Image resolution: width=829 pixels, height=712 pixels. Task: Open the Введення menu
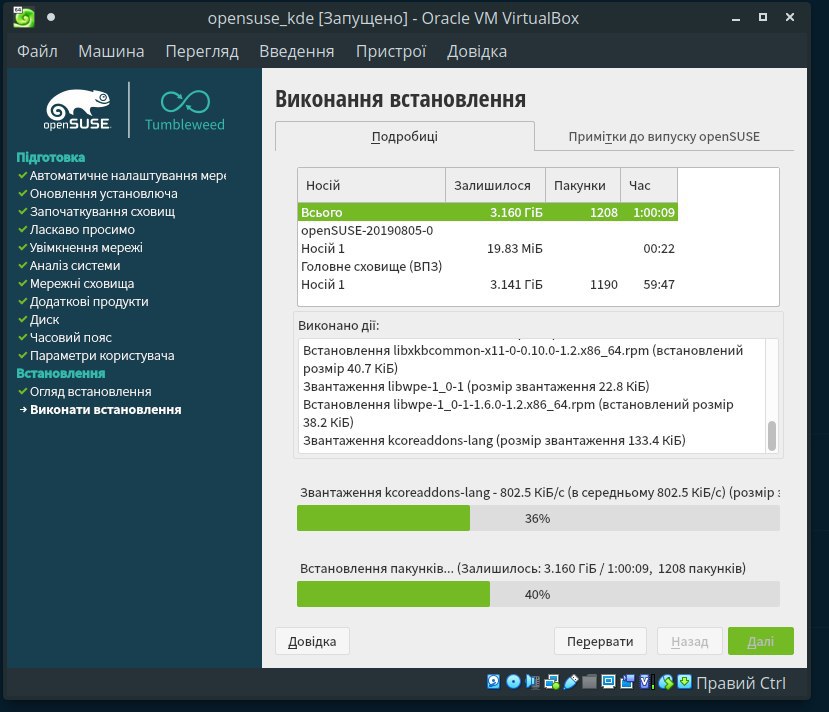pyautogui.click(x=297, y=51)
